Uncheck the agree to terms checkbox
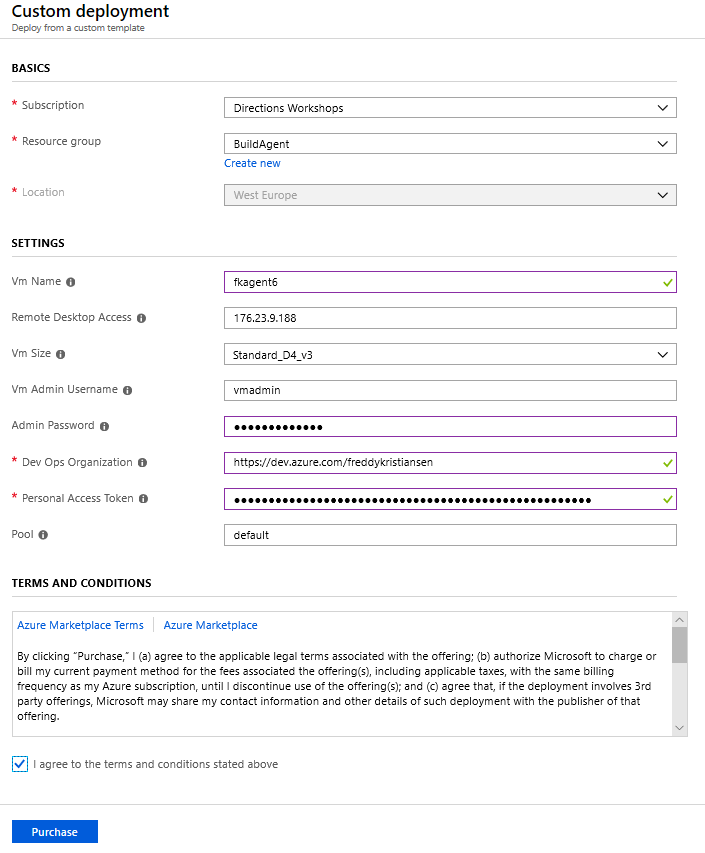The height and width of the screenshot is (853, 705). tap(20, 764)
